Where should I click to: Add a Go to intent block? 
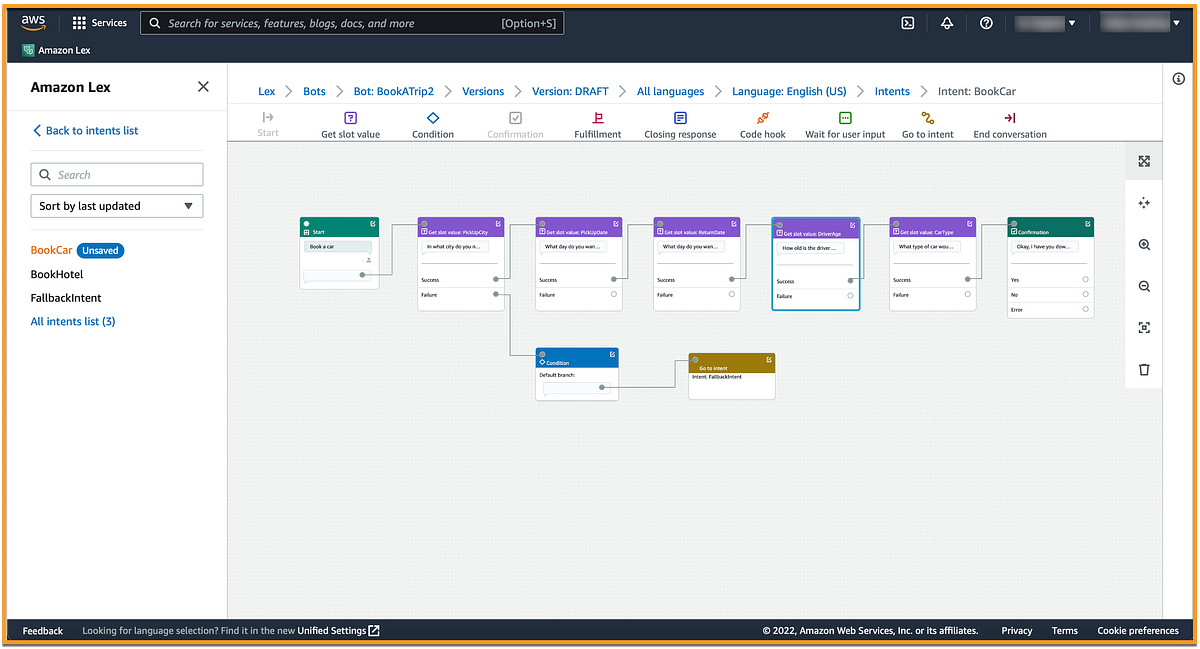tap(926, 125)
